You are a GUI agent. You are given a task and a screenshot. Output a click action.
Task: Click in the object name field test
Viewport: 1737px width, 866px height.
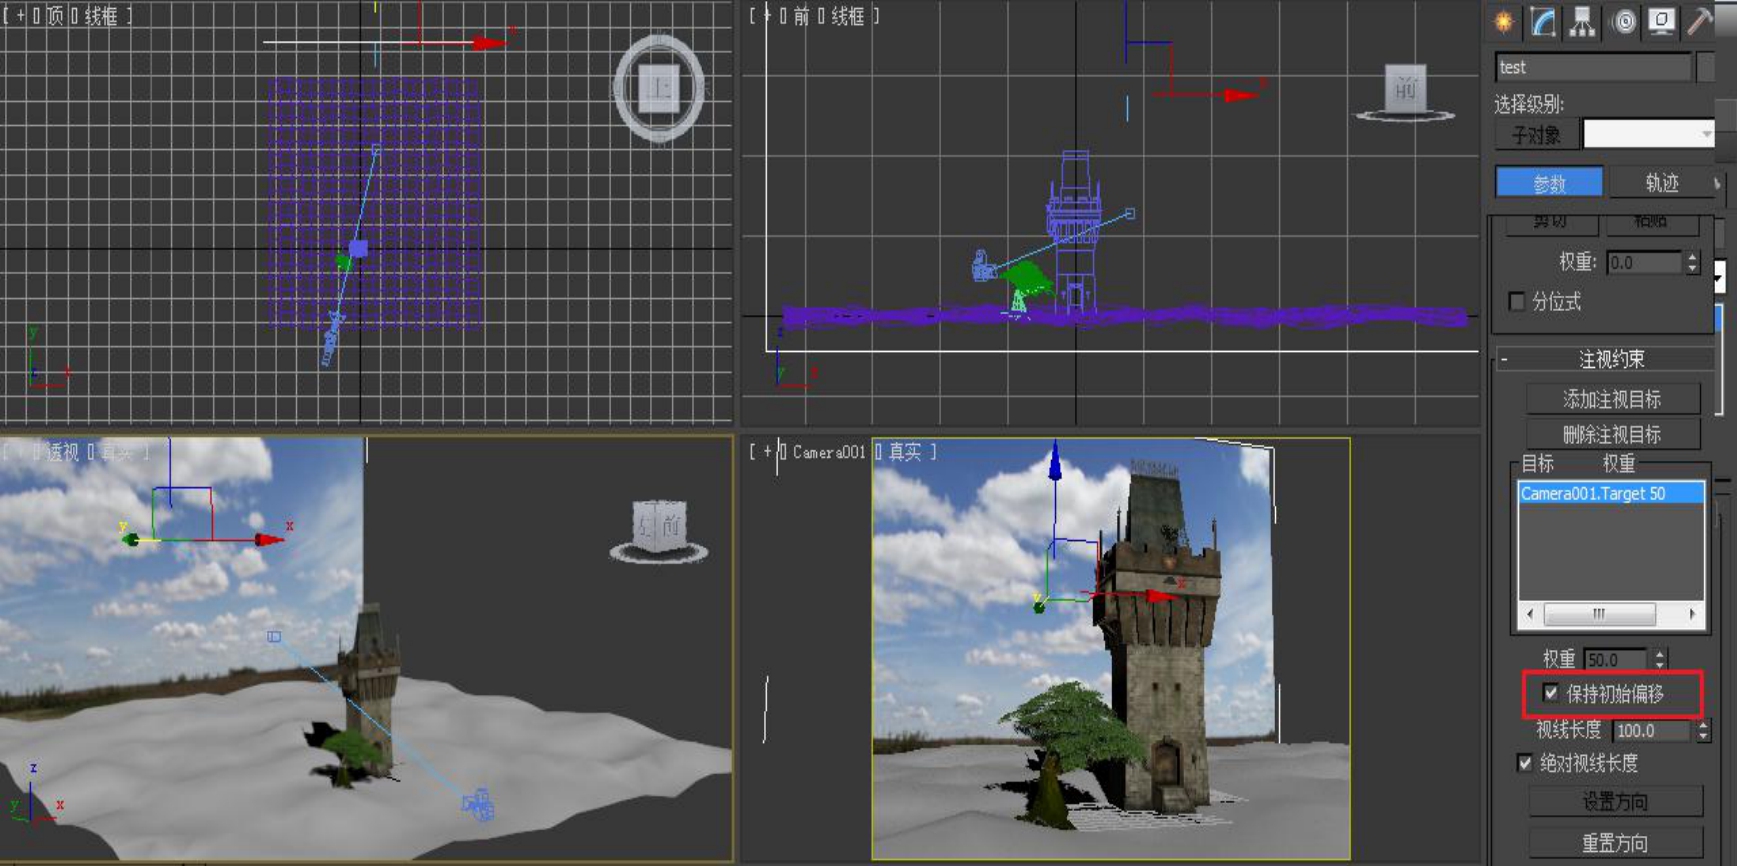[x=1592, y=67]
